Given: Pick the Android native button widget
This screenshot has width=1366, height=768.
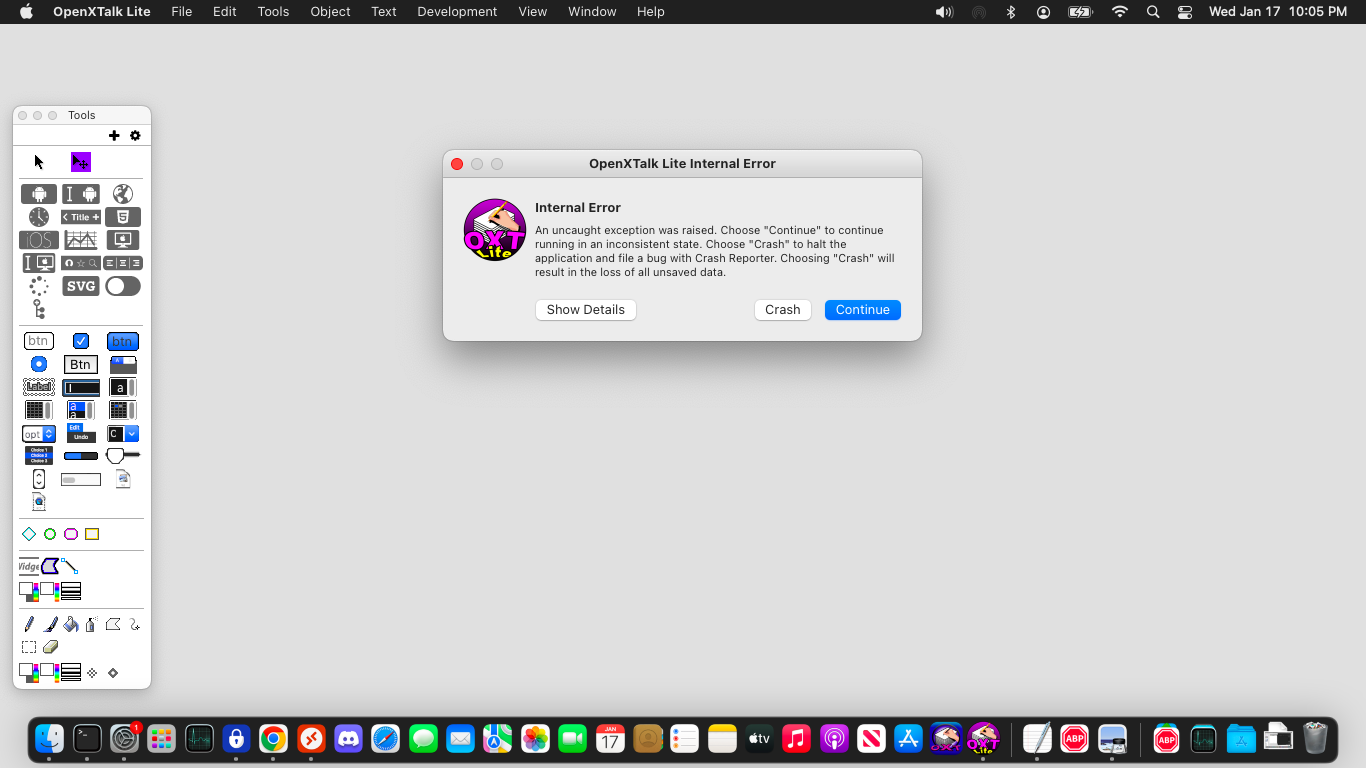Looking at the screenshot, I should (39, 194).
